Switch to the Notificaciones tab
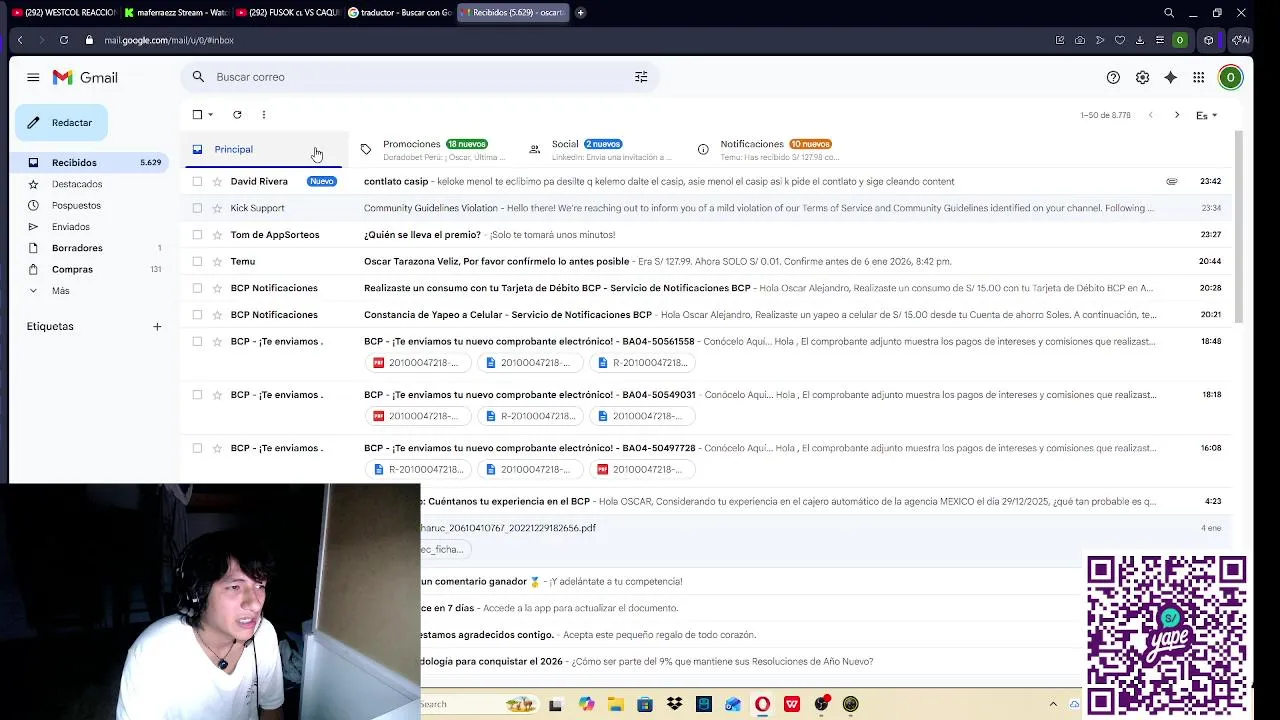The image size is (1280, 720). (x=770, y=149)
